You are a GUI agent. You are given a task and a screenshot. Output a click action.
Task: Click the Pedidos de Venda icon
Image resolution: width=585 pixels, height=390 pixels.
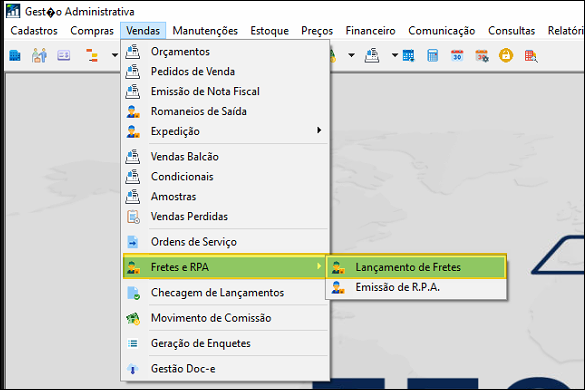click(133, 71)
